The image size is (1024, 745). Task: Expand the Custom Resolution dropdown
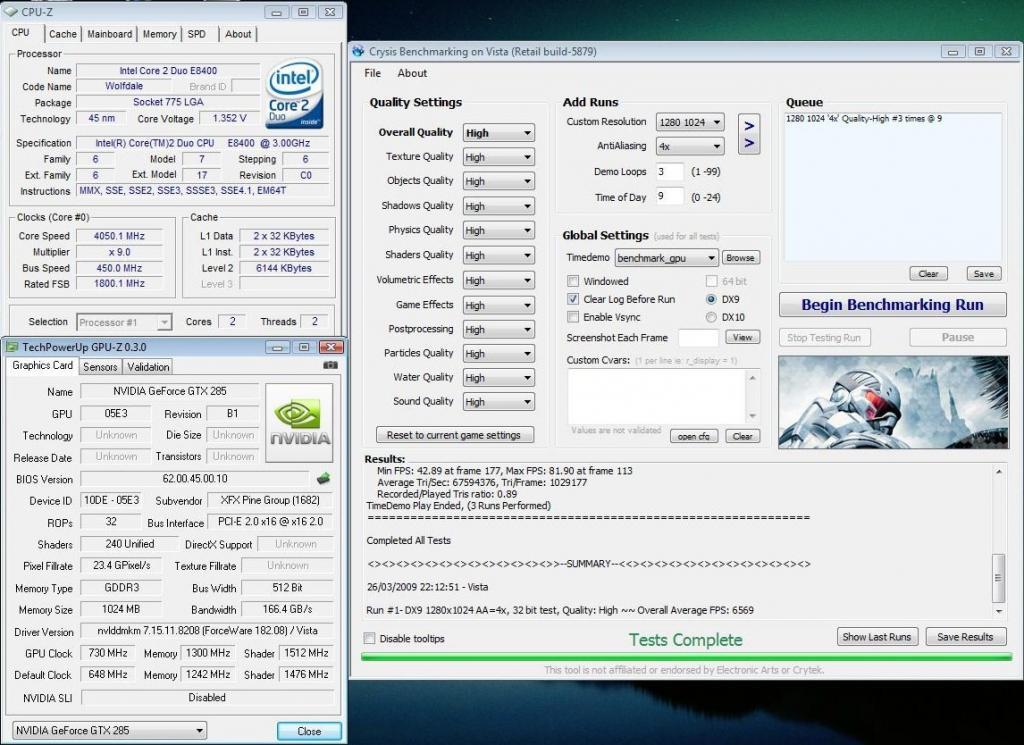pos(690,122)
